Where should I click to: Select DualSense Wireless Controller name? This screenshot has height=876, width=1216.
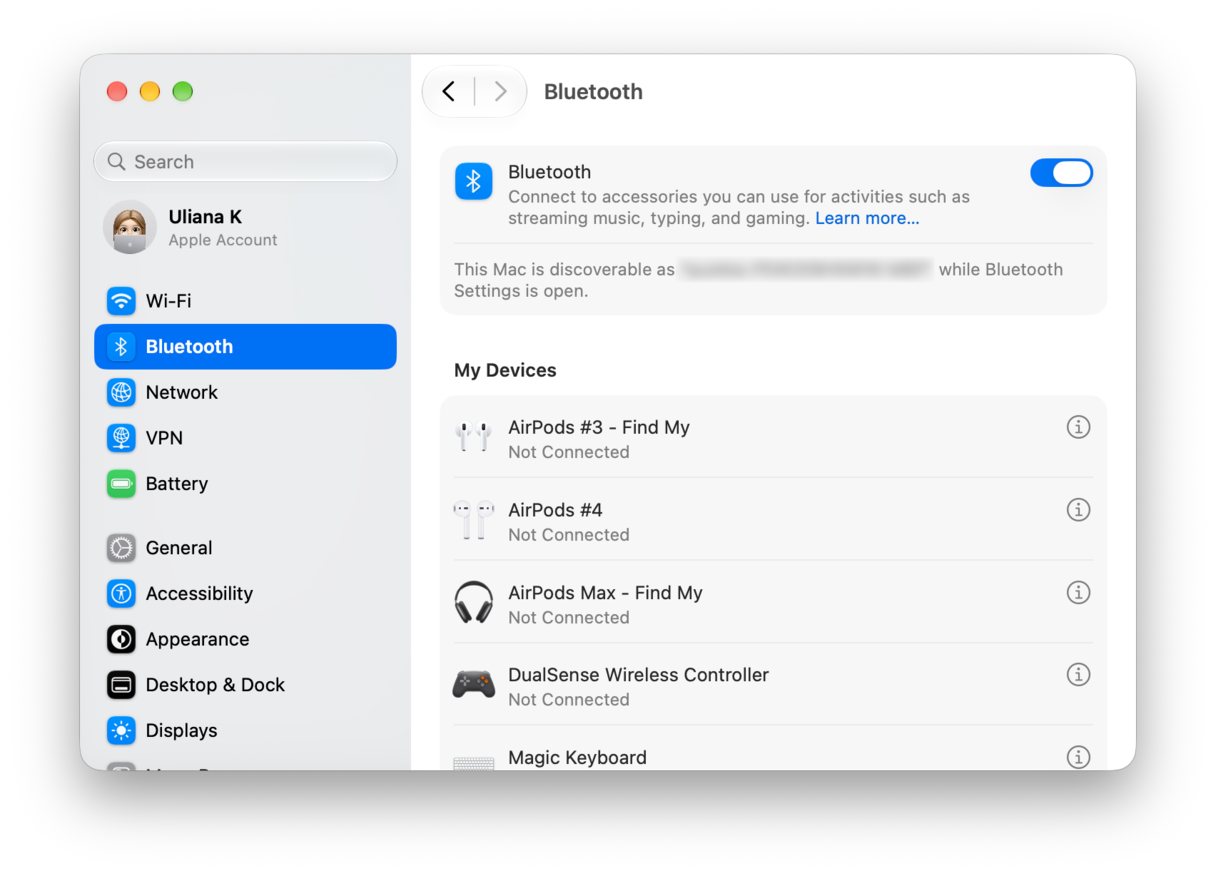click(x=638, y=675)
